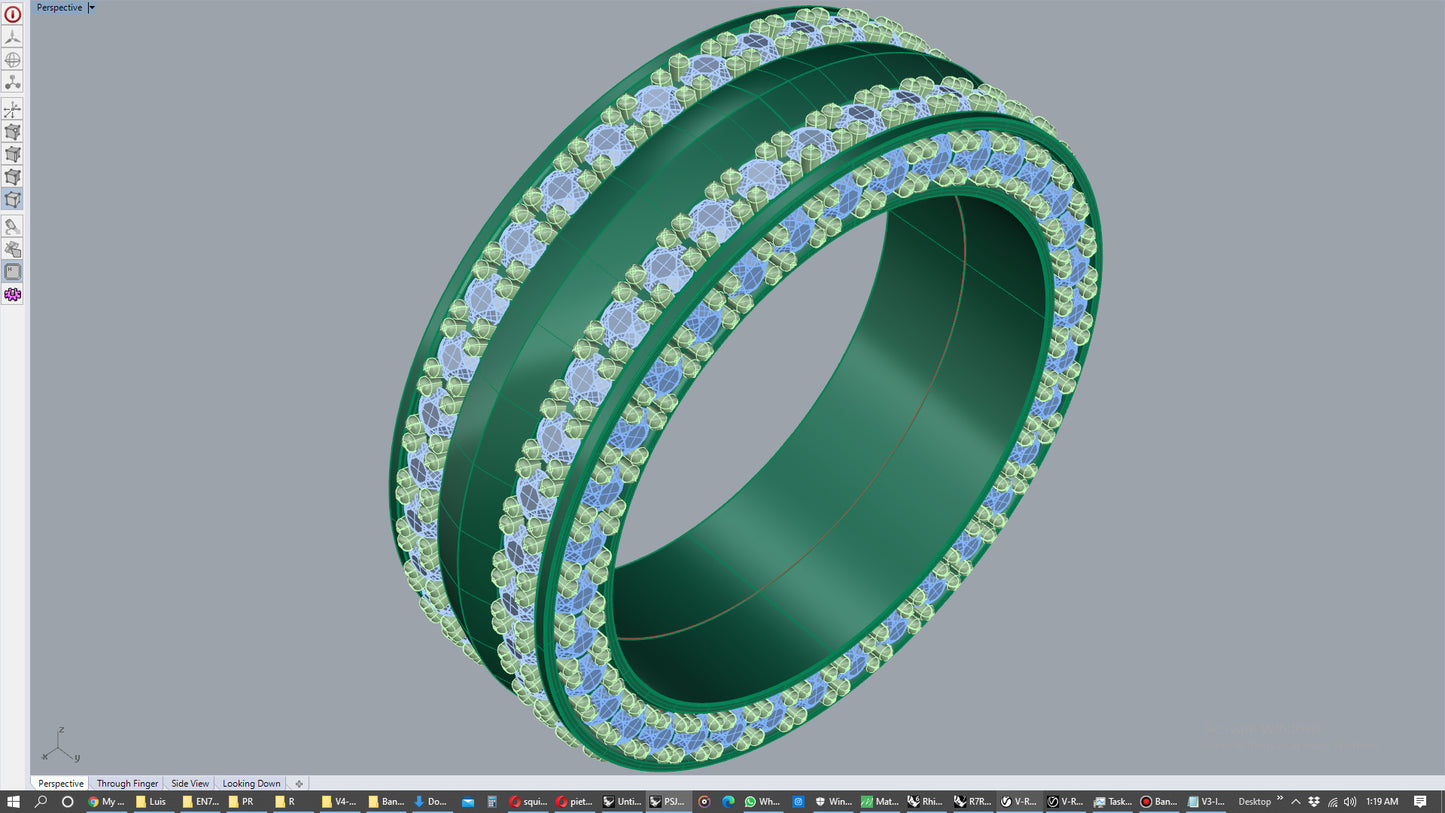Switch to the Looking Down viewport tab
Screen dimensions: 1445x813
[x=251, y=784]
